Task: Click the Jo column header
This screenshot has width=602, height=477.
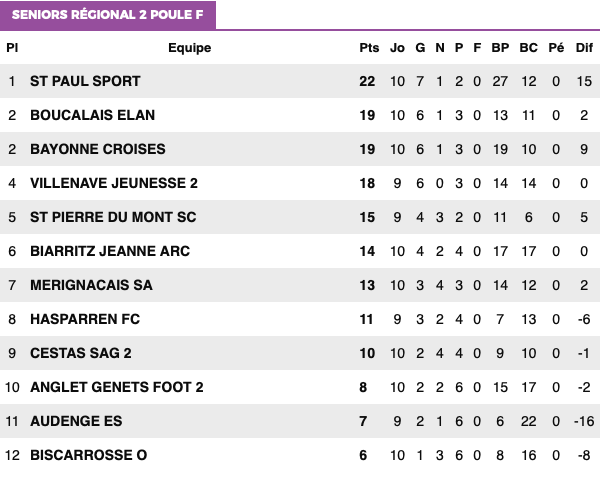Action: 397,48
